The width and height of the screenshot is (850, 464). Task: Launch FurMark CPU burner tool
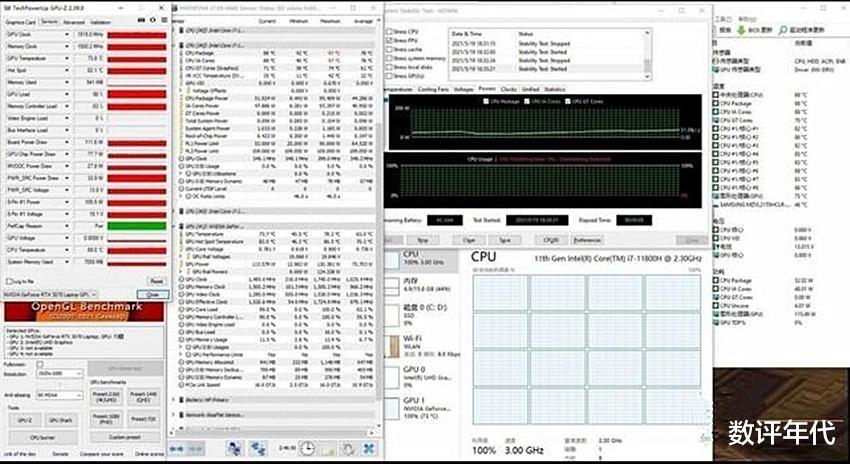coord(43,437)
